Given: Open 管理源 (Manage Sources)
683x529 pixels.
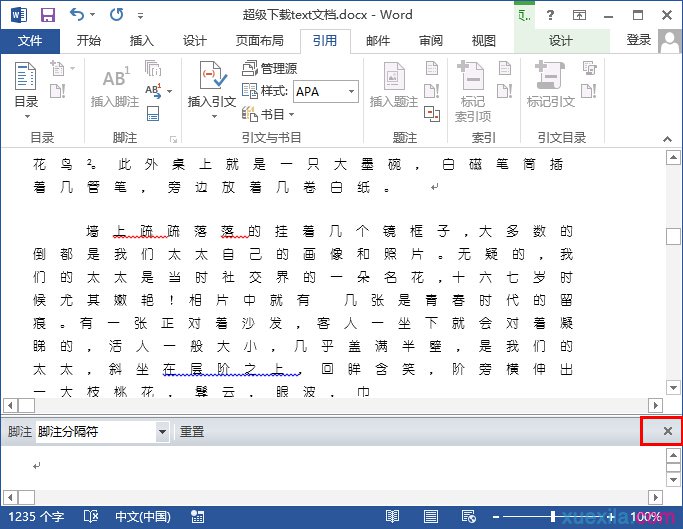Looking at the screenshot, I should pos(270,68).
